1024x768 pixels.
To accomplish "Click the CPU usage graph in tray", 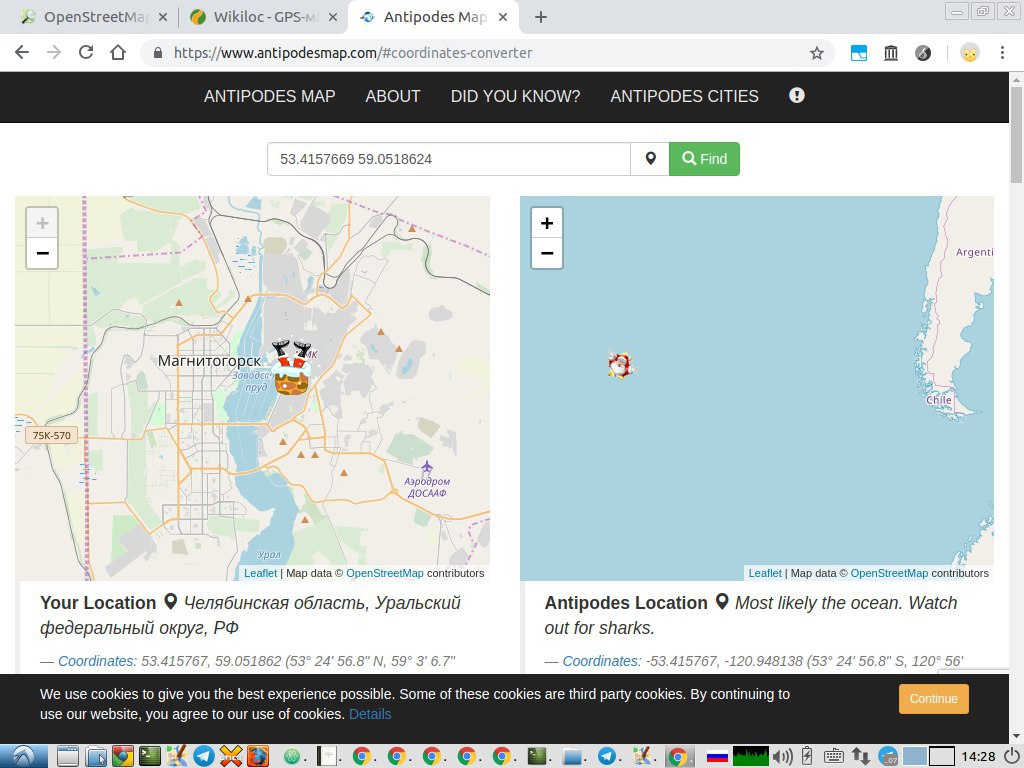I will [x=750, y=756].
